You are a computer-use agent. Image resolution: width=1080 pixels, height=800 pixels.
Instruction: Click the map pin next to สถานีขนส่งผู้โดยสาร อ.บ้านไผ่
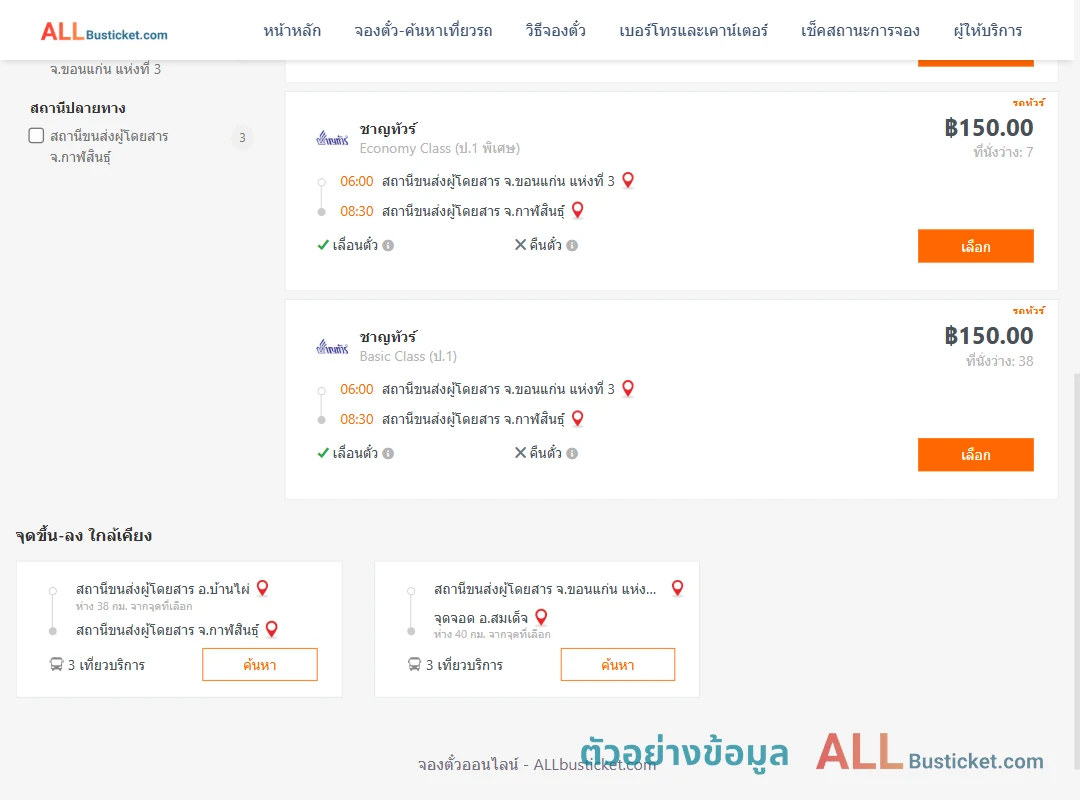(x=262, y=588)
